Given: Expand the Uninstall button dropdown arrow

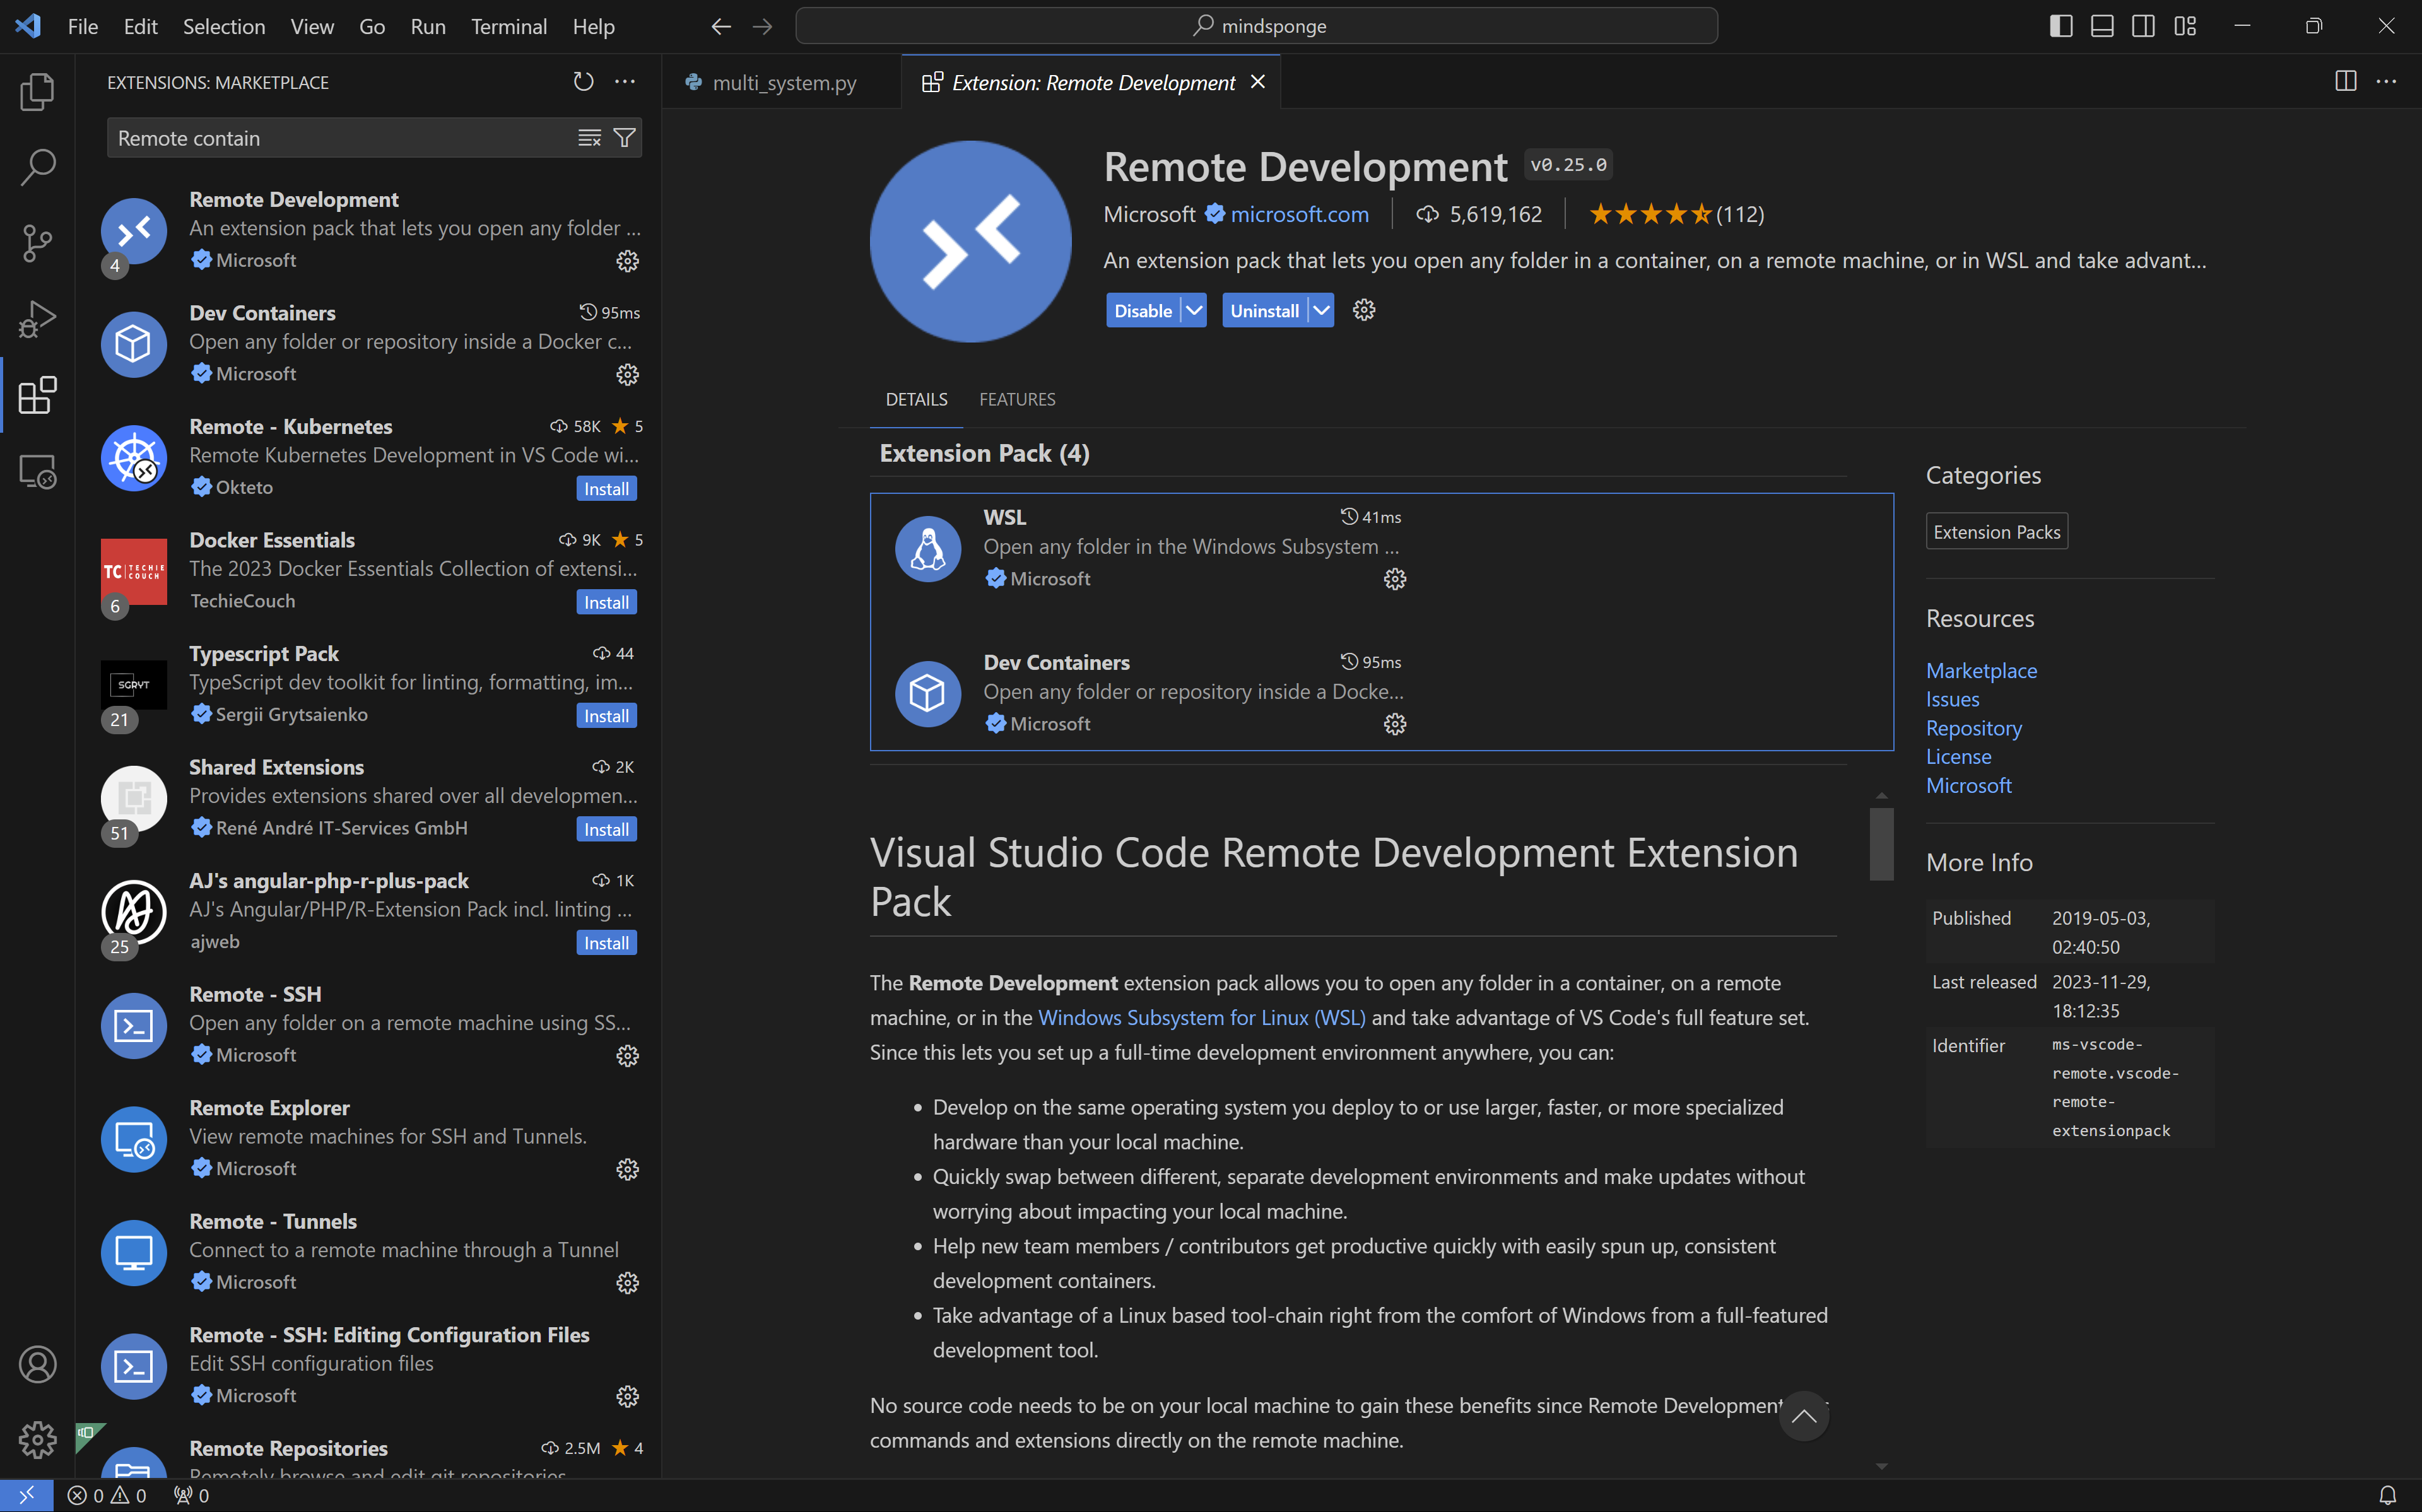Looking at the screenshot, I should point(1321,311).
